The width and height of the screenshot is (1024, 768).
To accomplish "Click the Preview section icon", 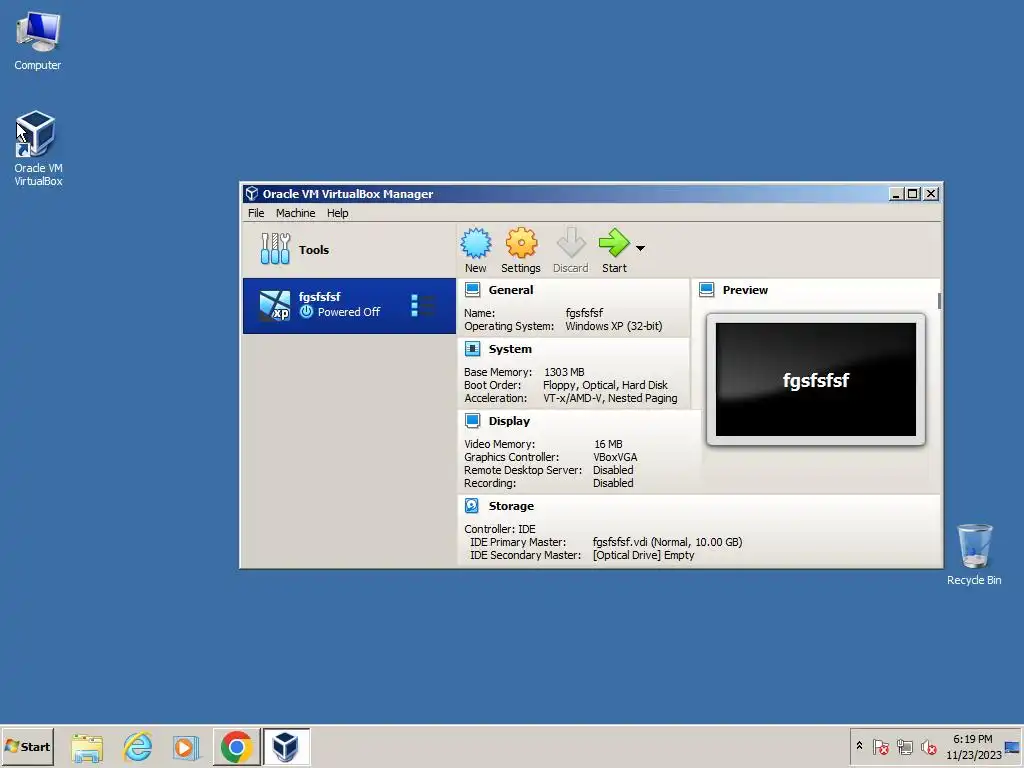I will tap(707, 290).
